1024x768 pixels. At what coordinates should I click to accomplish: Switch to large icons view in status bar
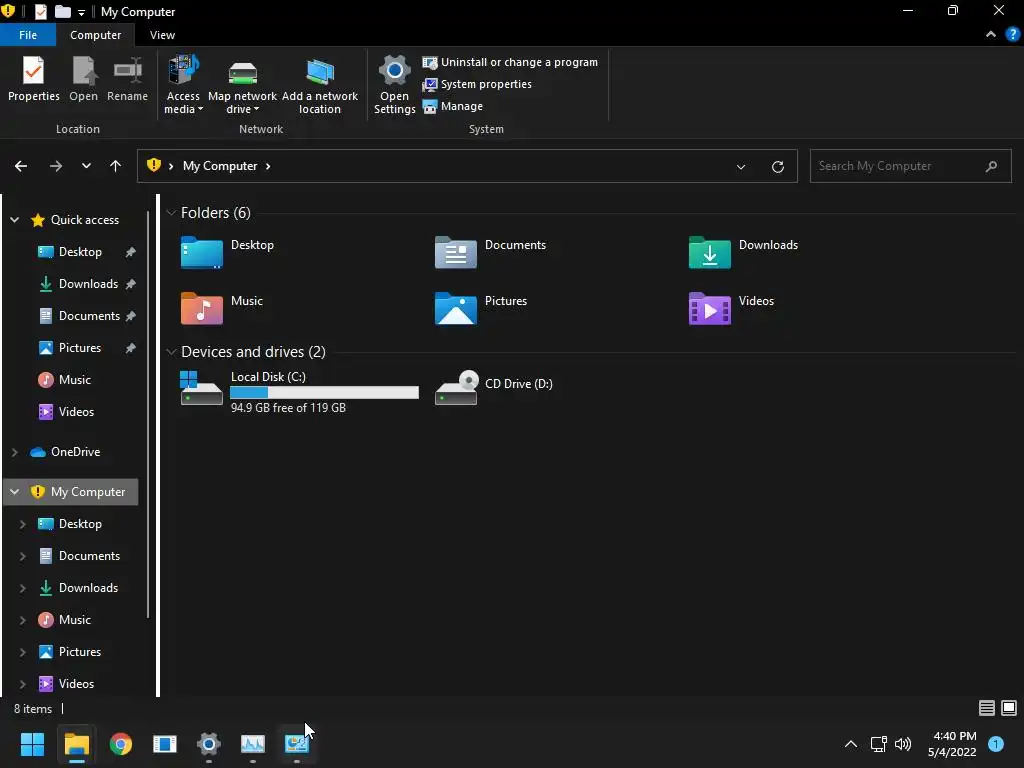(1009, 708)
